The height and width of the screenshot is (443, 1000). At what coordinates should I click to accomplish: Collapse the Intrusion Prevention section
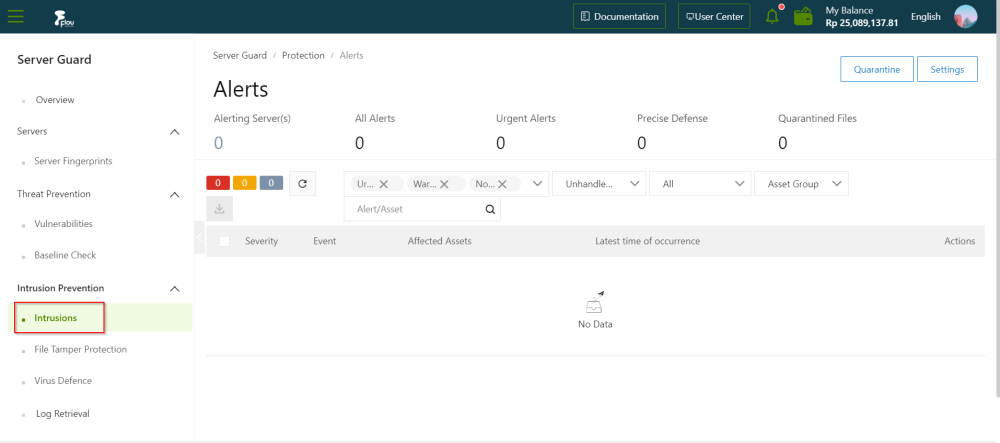[174, 289]
